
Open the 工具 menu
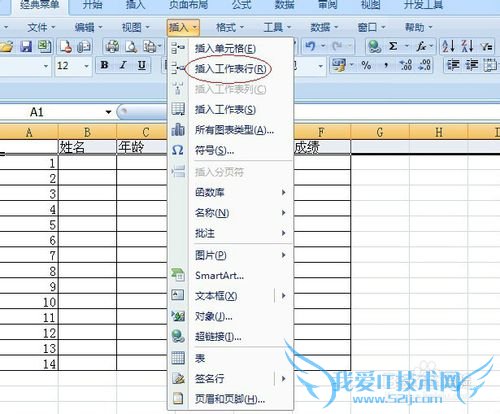point(277,27)
